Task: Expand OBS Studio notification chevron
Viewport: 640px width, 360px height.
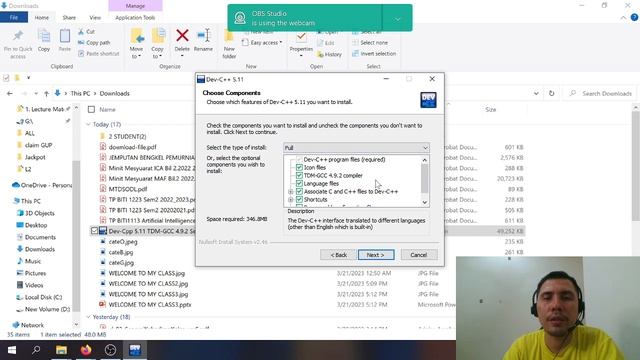Action: click(398, 18)
